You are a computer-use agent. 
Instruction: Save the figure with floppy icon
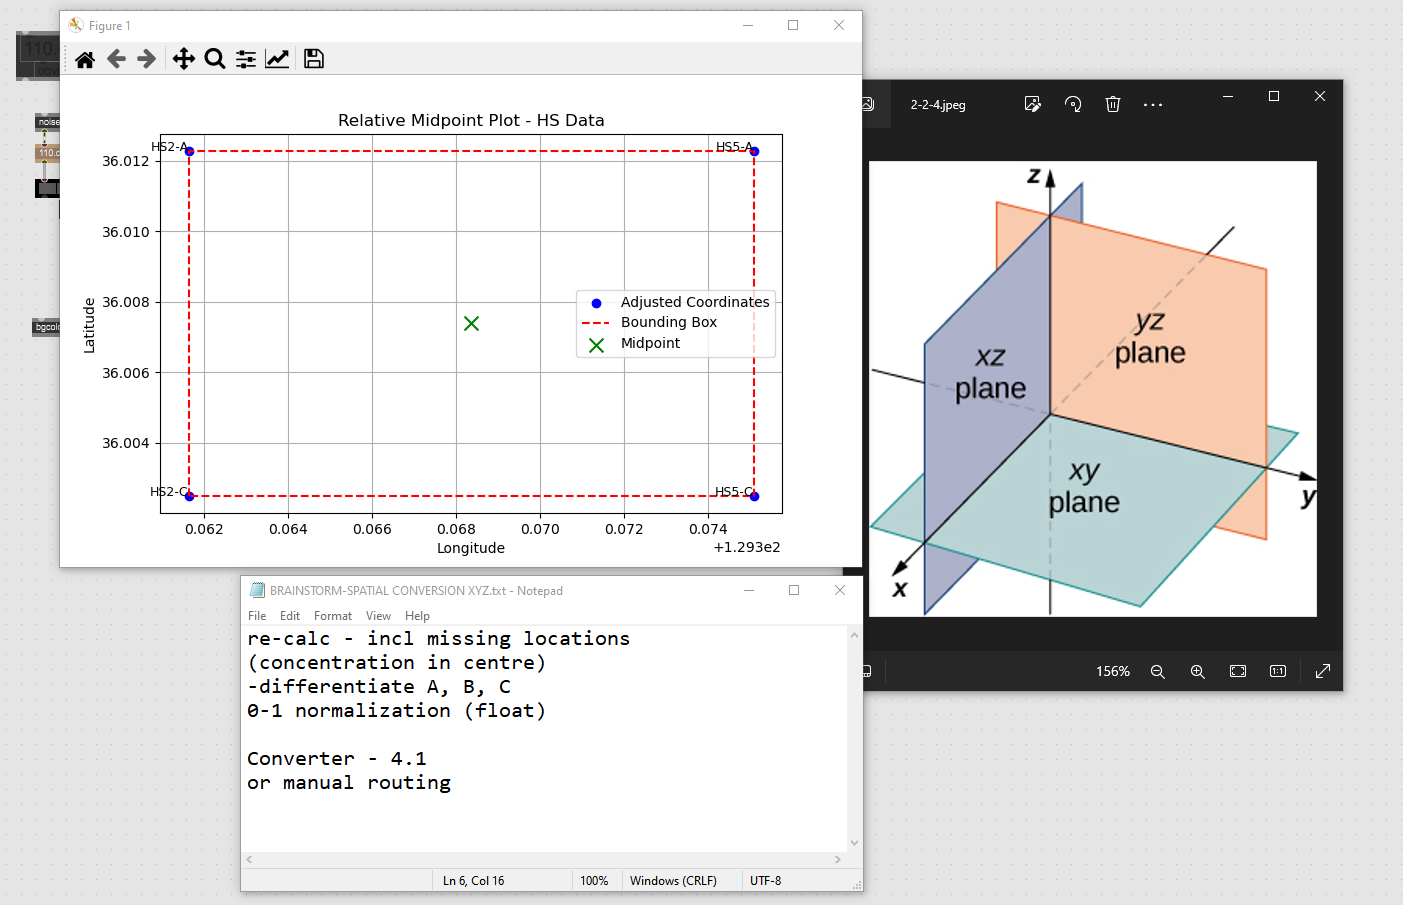[313, 59]
